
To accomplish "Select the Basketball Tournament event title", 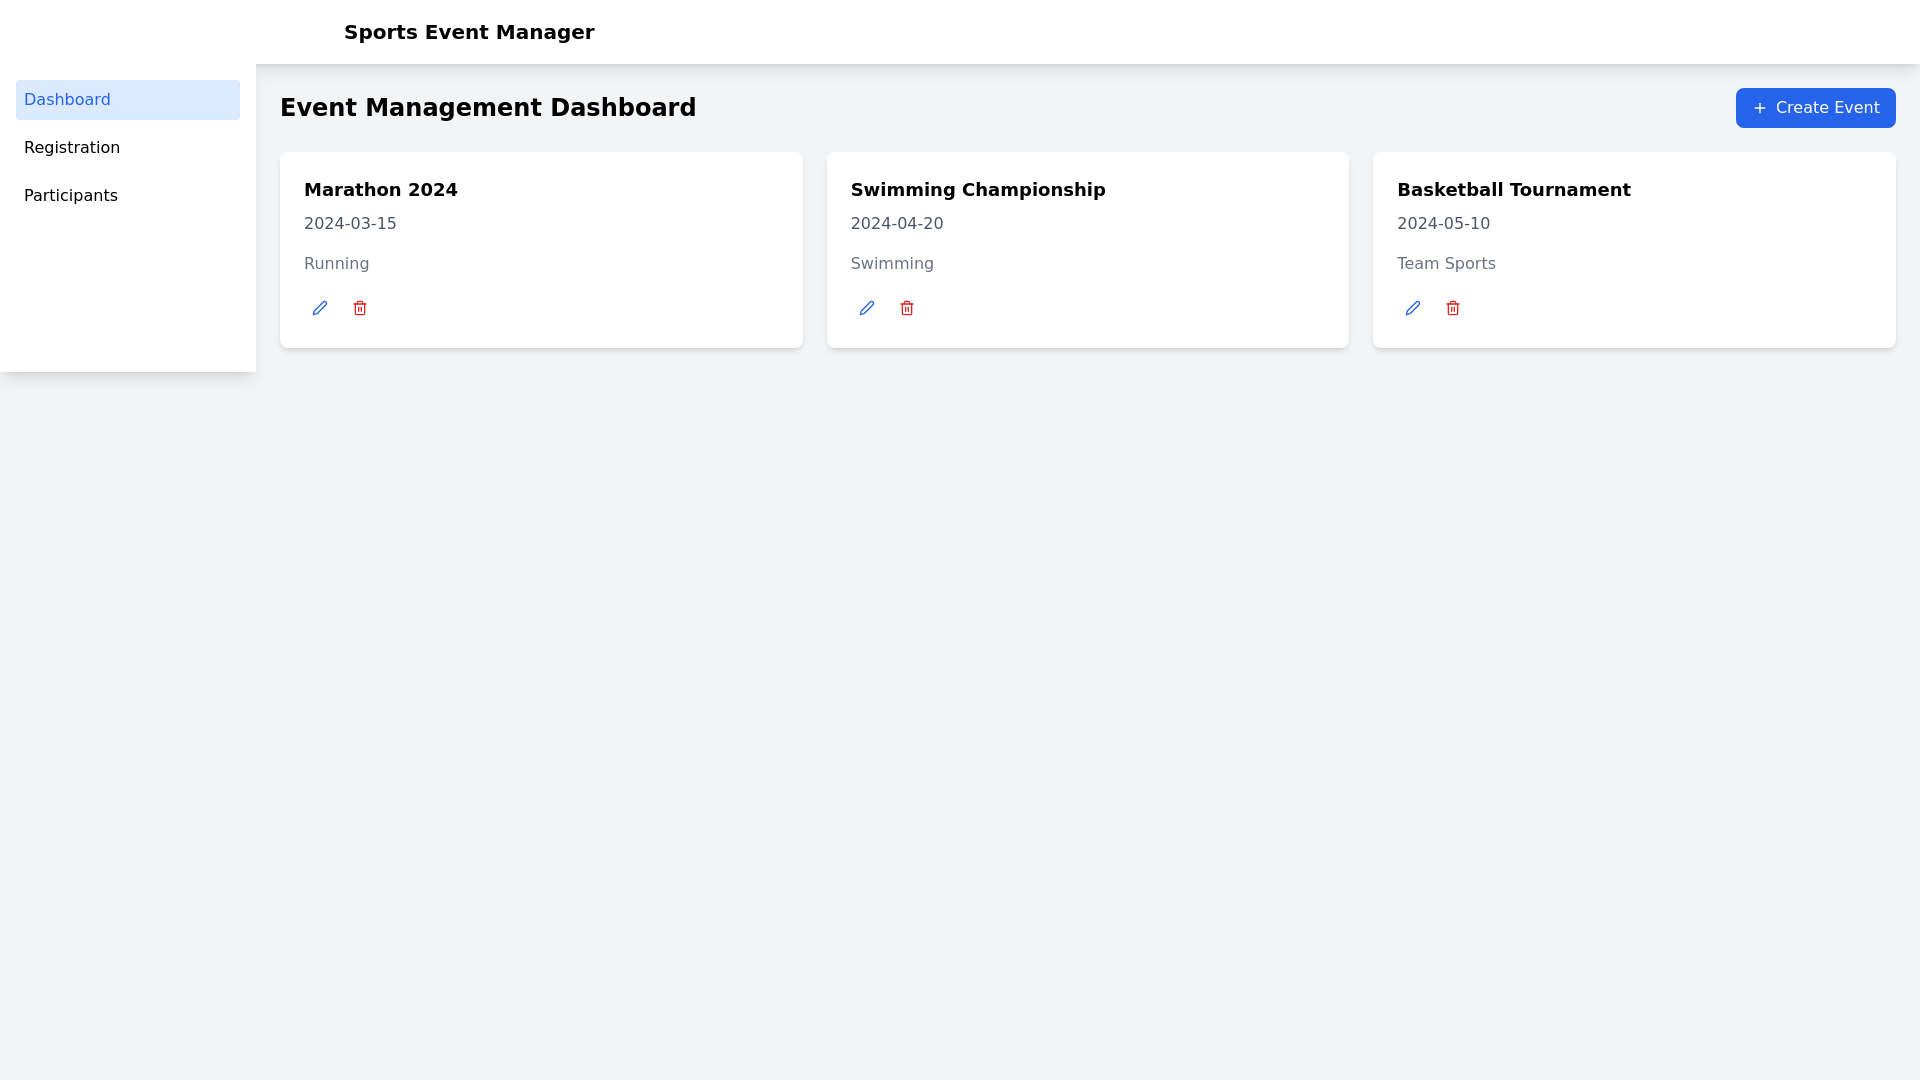I will [1513, 189].
